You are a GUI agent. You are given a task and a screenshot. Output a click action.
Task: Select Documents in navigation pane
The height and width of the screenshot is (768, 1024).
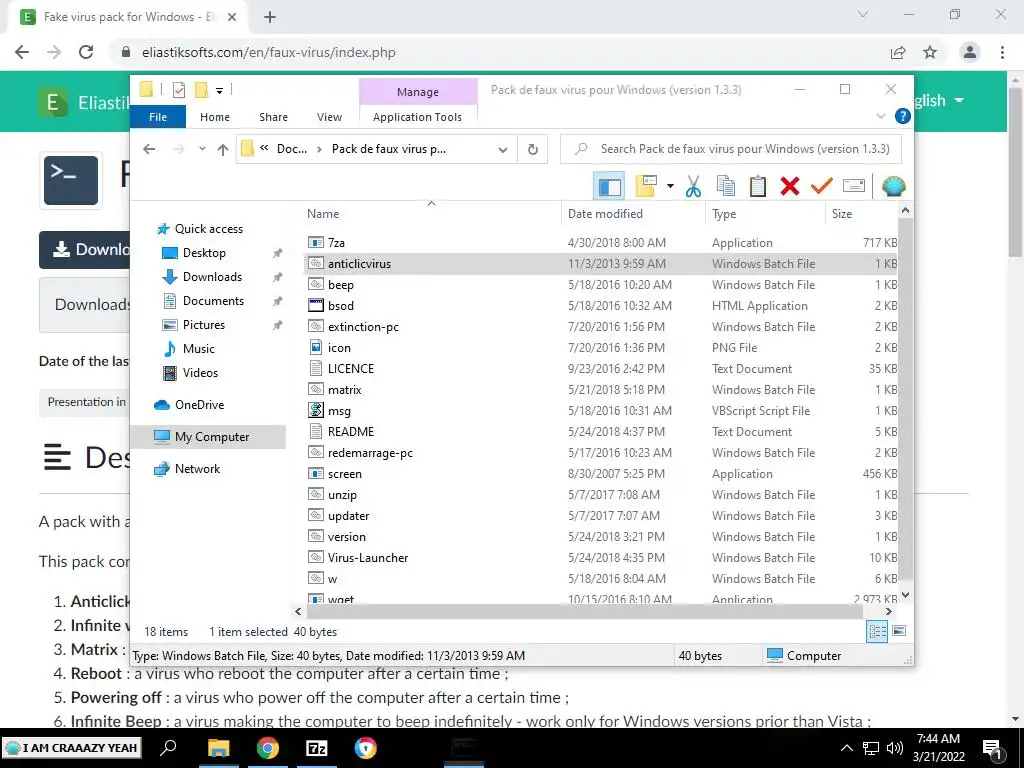coord(213,301)
